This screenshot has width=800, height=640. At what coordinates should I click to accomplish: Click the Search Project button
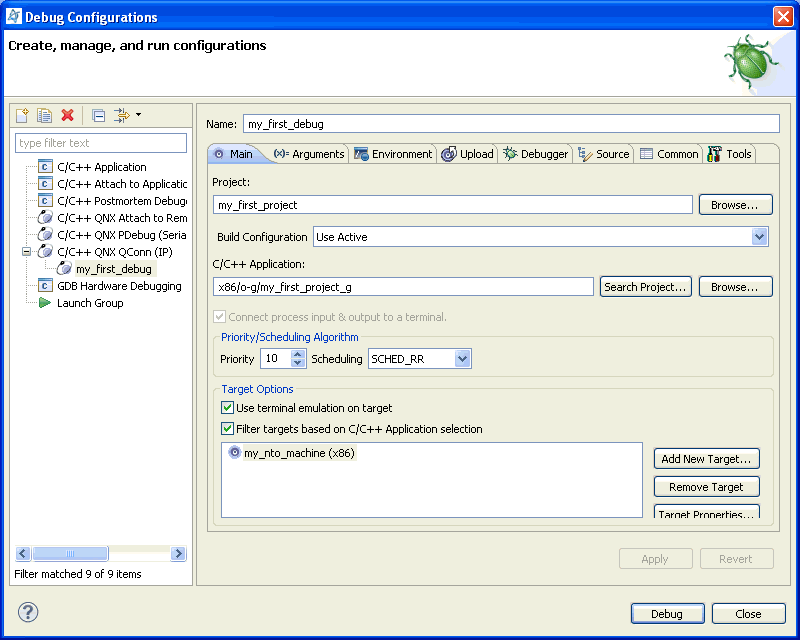pos(645,286)
